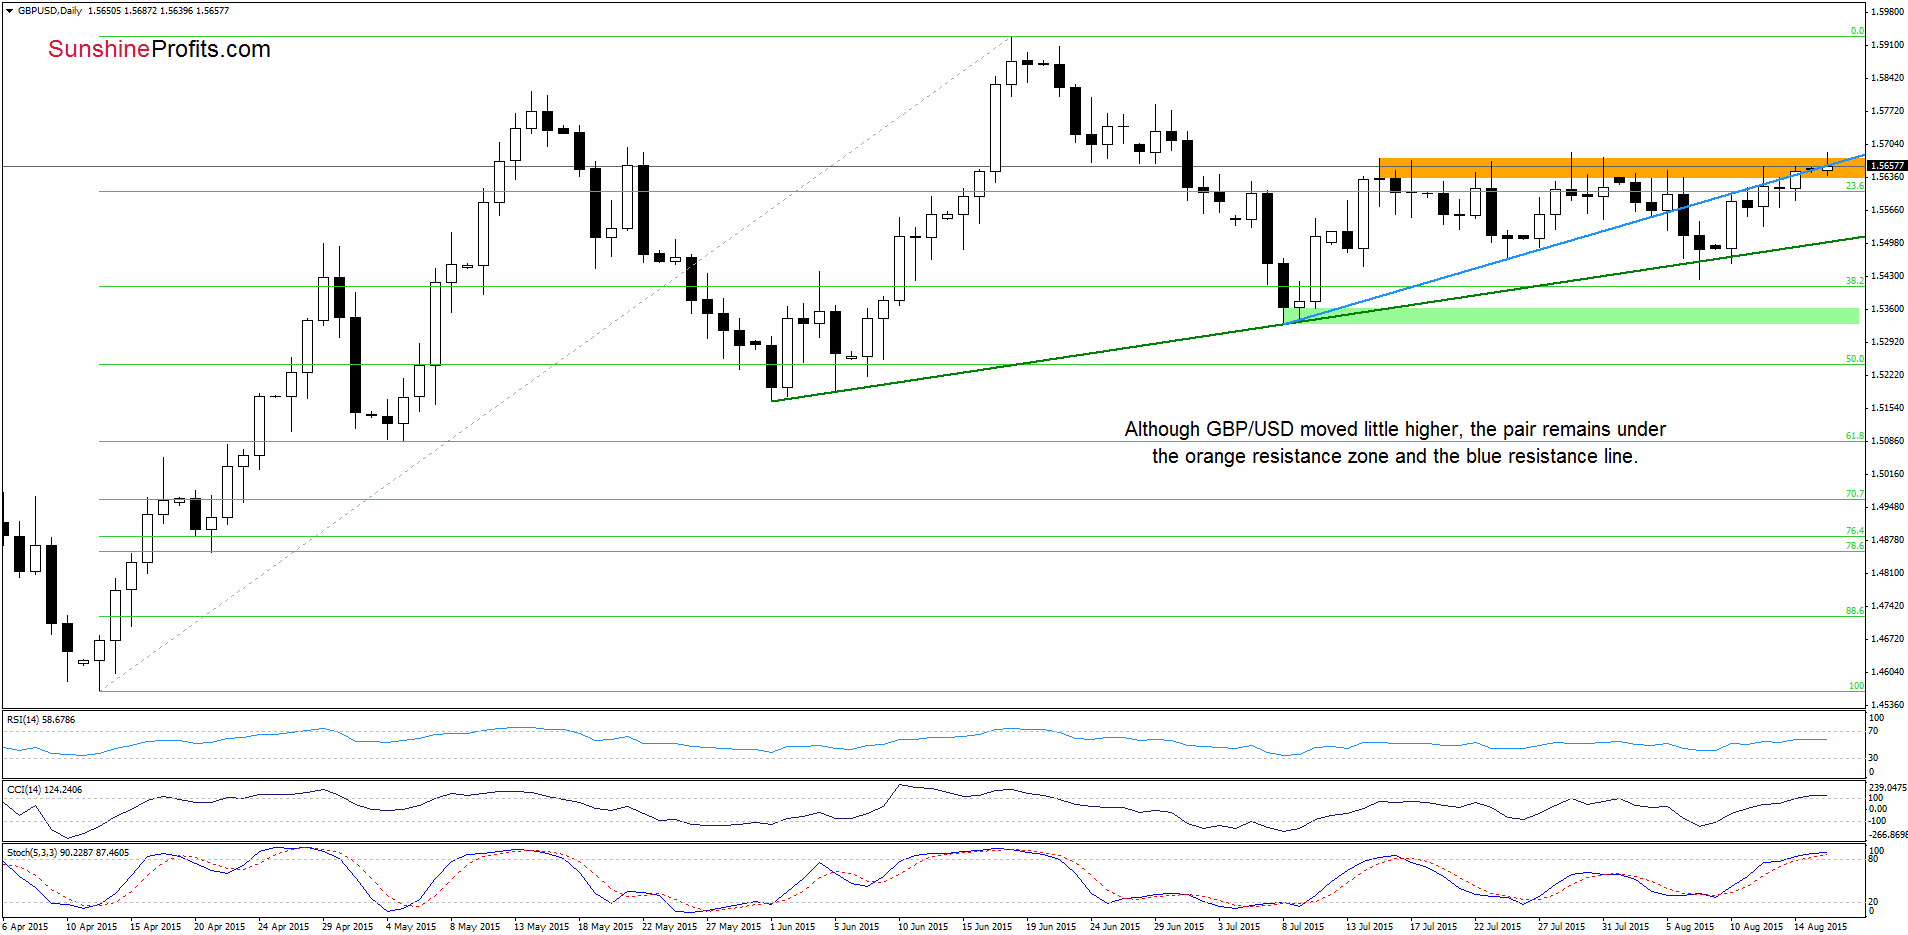Click the 1.52220 price axis label

1887,375
